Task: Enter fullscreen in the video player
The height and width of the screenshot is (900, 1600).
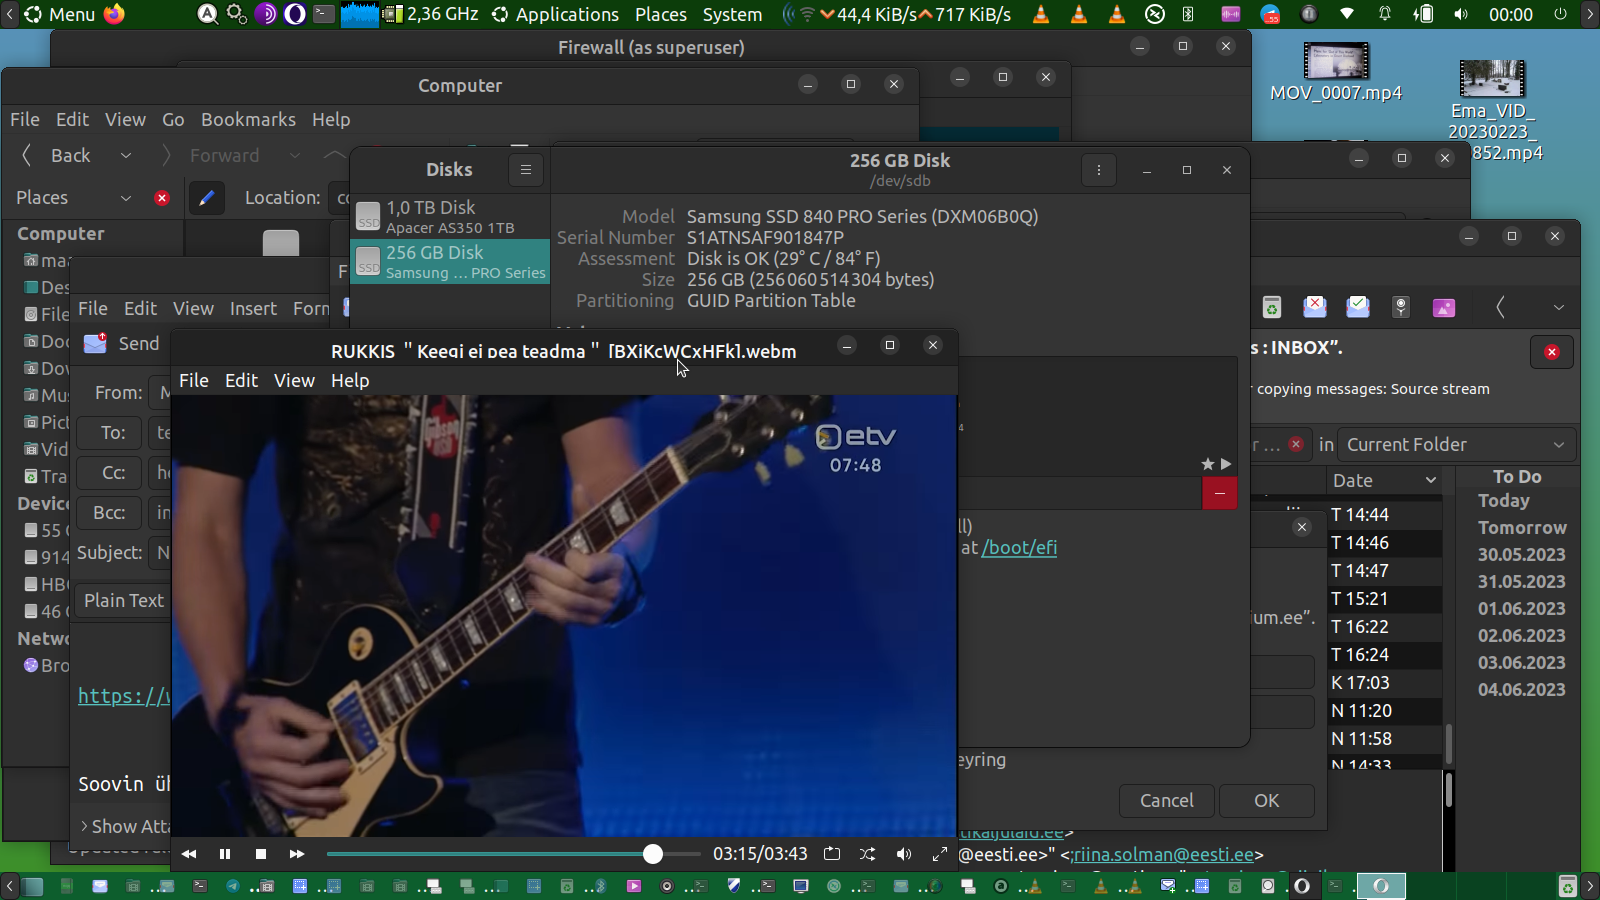Action: (940, 854)
